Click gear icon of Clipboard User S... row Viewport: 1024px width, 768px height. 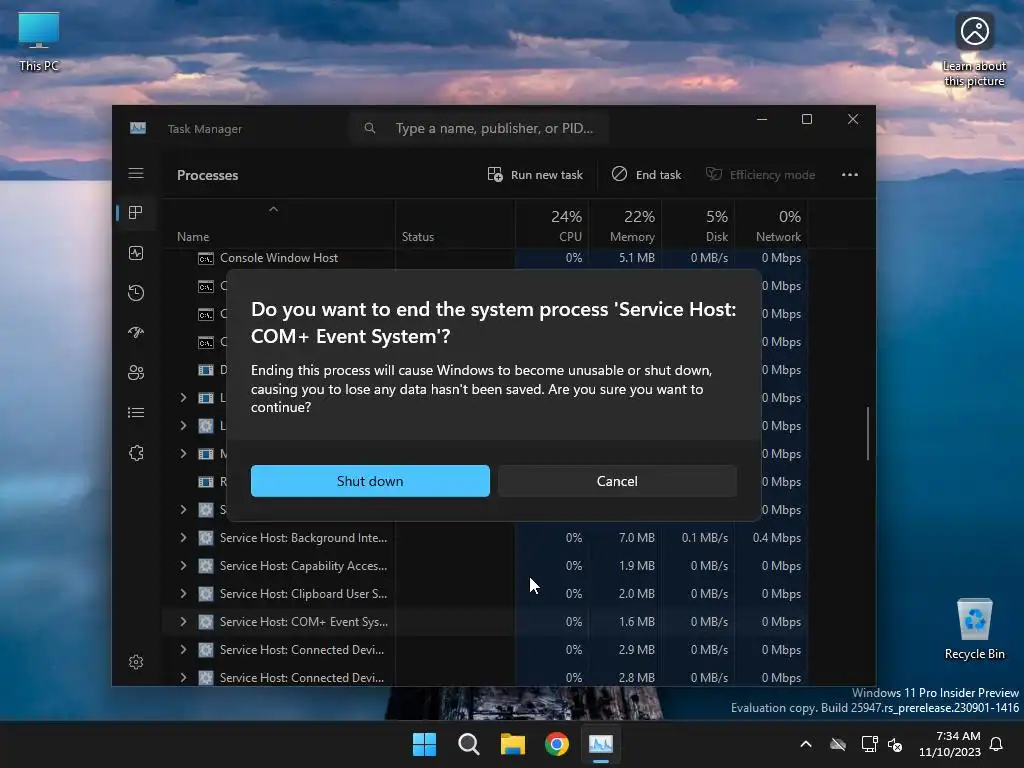coord(206,594)
